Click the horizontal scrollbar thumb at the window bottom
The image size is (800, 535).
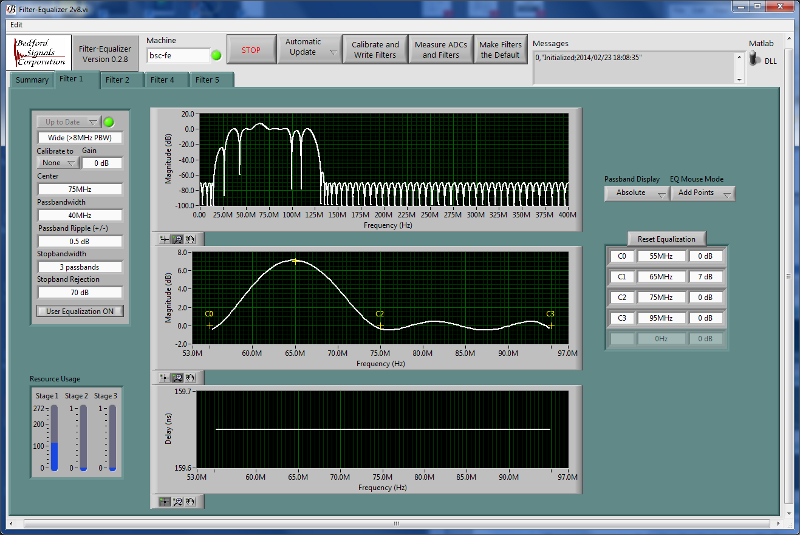pos(396,523)
